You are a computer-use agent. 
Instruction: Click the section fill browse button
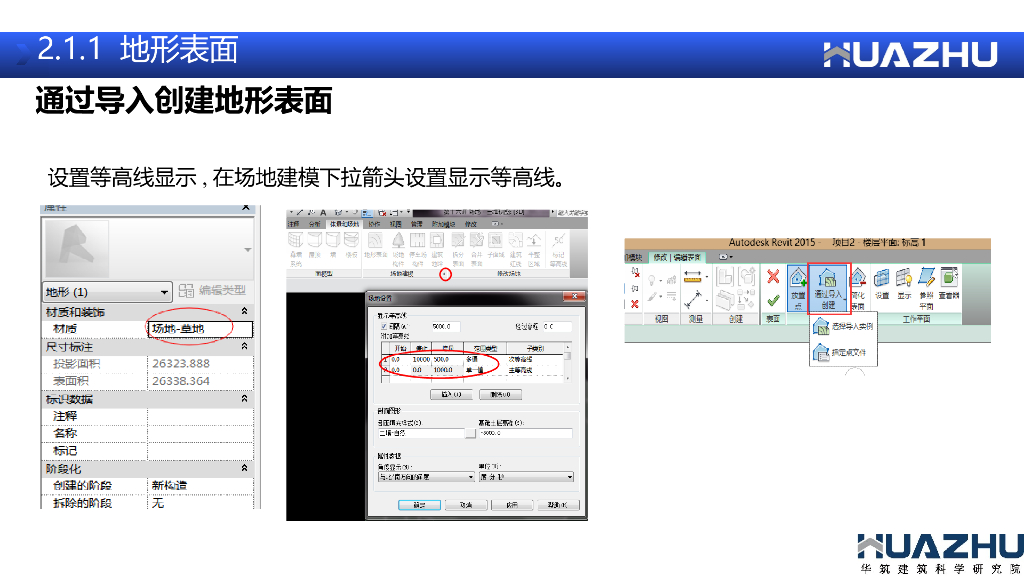point(470,434)
